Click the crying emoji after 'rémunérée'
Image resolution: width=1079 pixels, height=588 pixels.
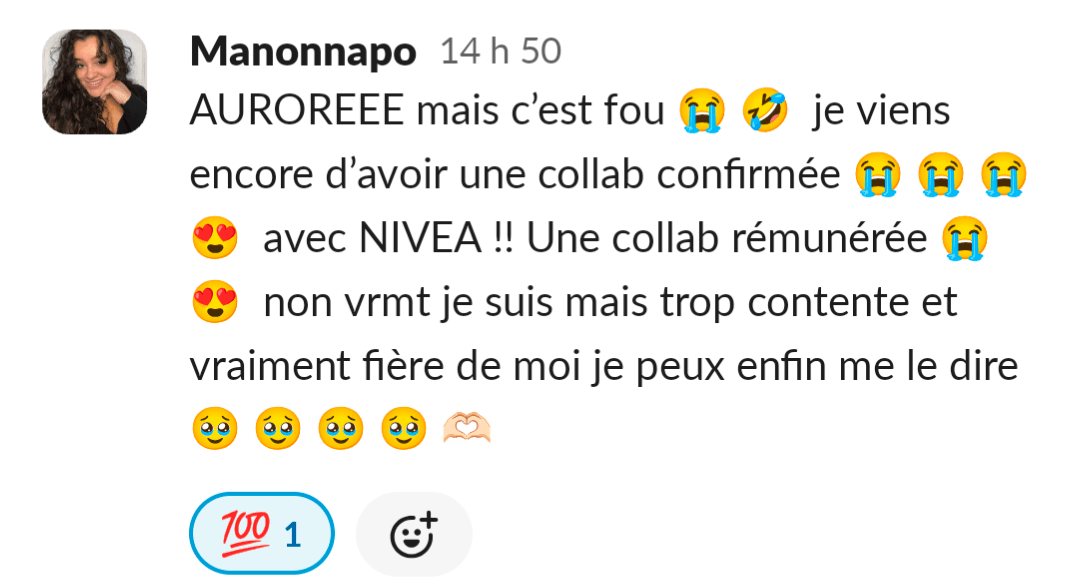(965, 238)
